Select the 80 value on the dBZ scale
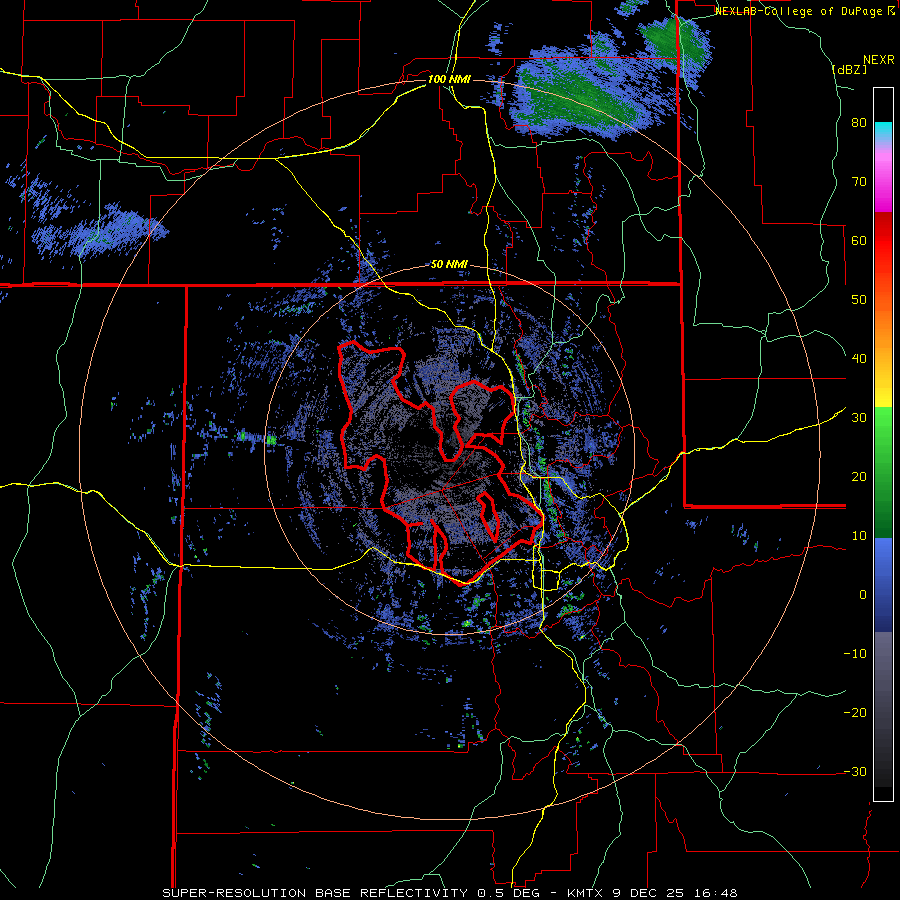 [x=859, y=123]
